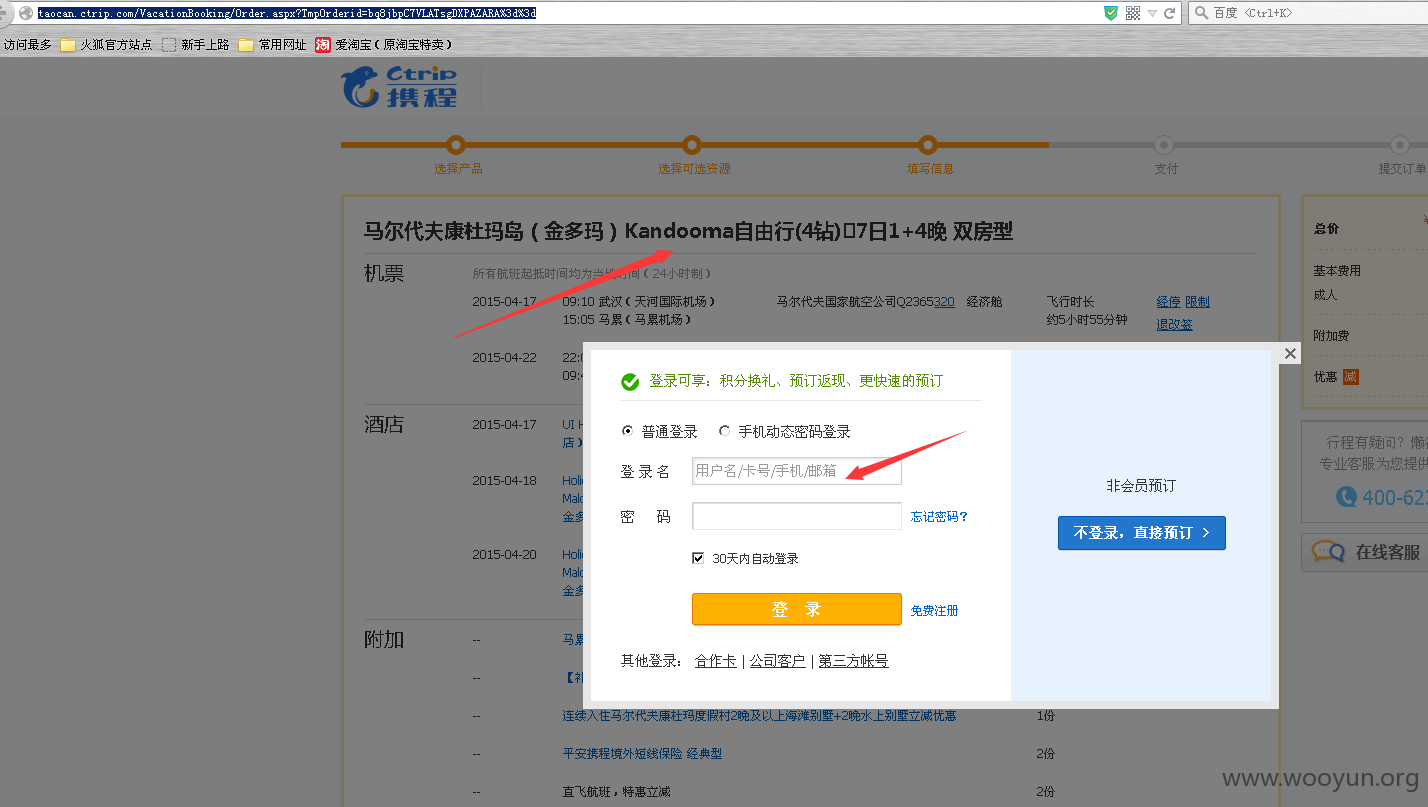Click the phone icon beside 400 number
The image size is (1428, 807).
click(x=1346, y=497)
